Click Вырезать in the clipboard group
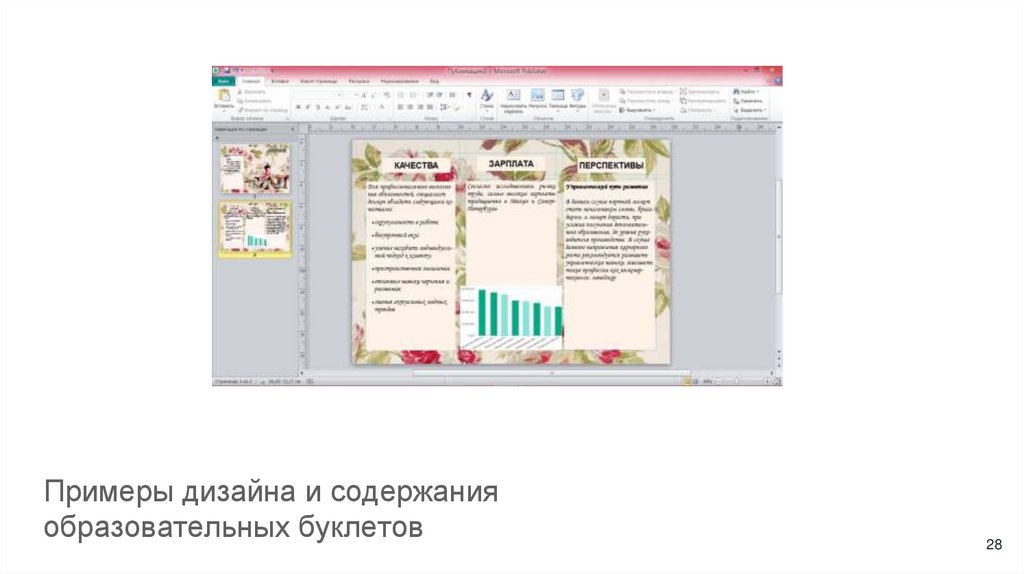This screenshot has height=574, width=1024. pos(251,92)
